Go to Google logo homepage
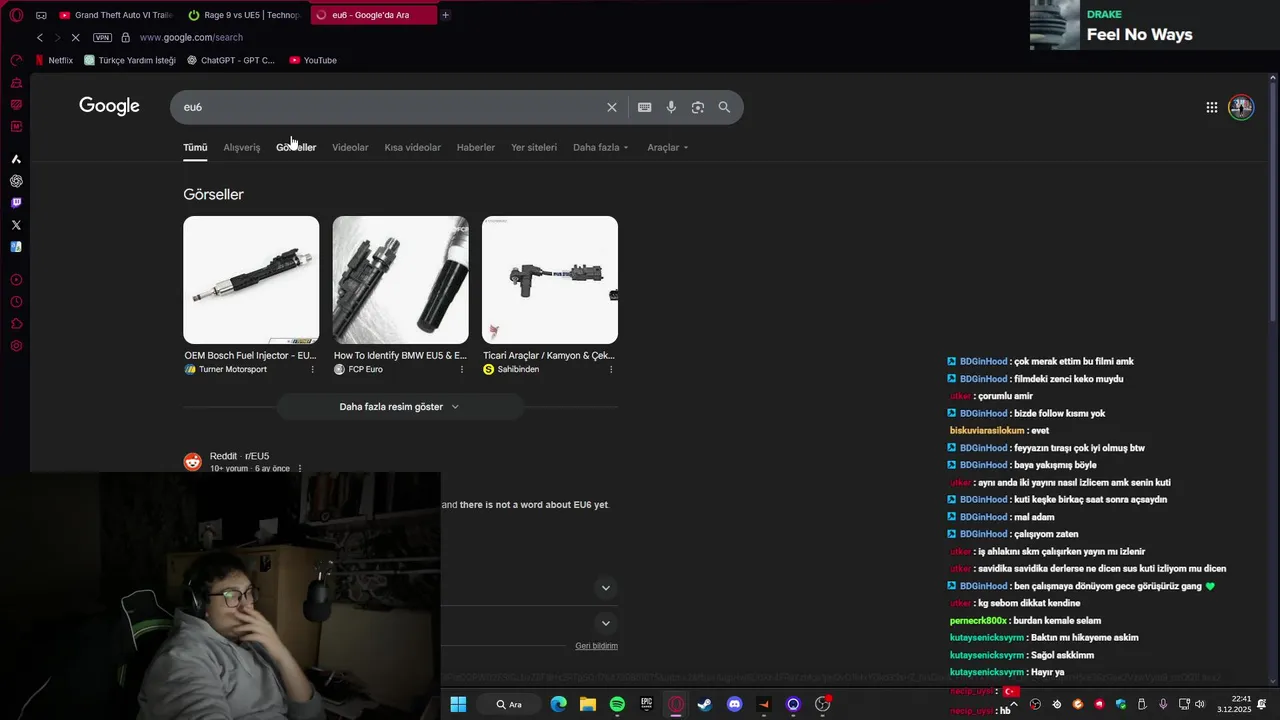The height and width of the screenshot is (720, 1280). point(109,106)
